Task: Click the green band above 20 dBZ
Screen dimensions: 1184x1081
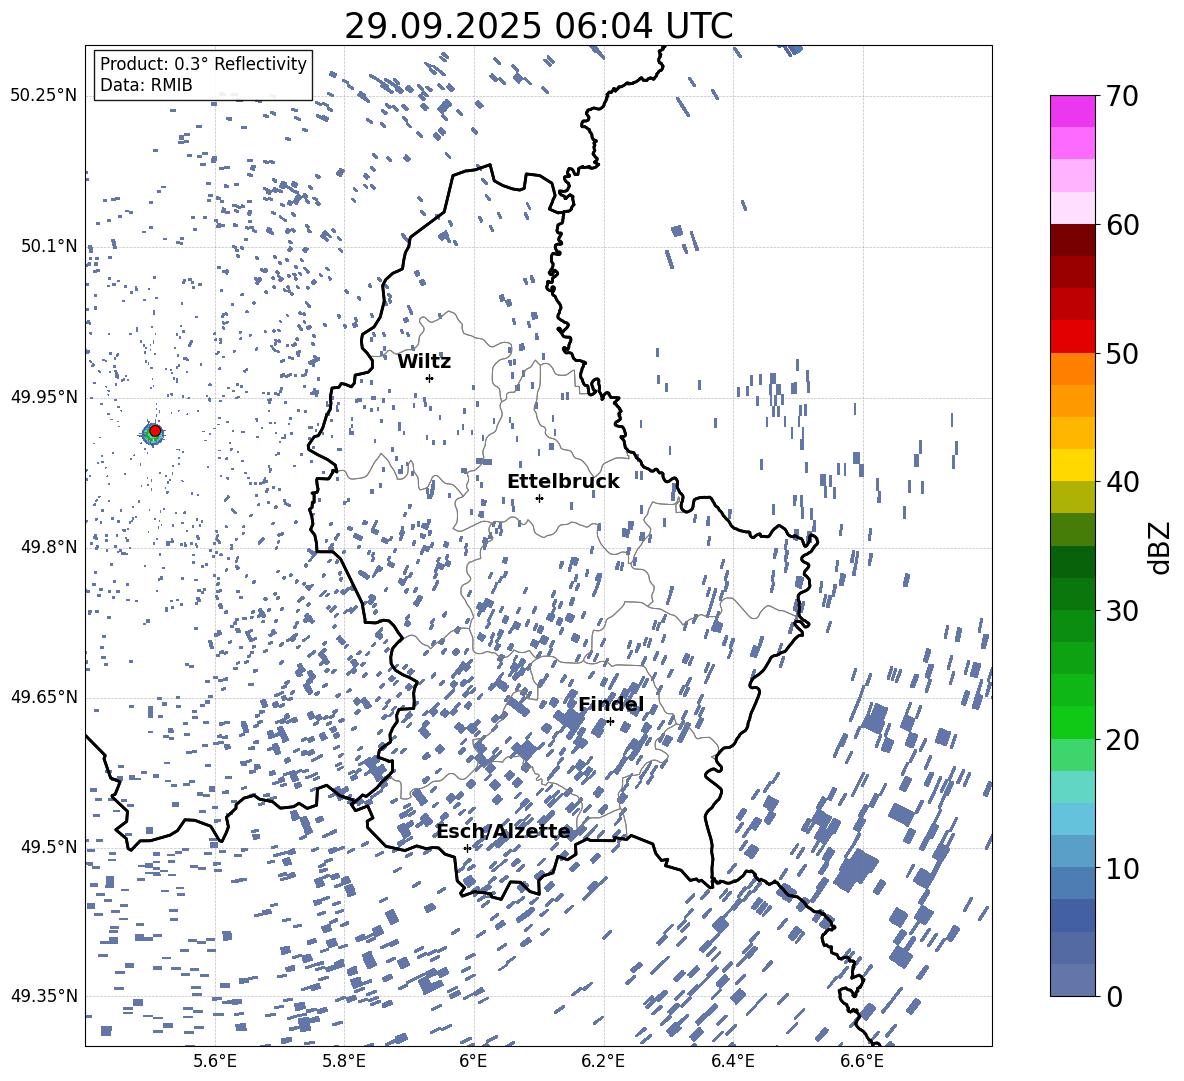Action: click(x=1072, y=722)
